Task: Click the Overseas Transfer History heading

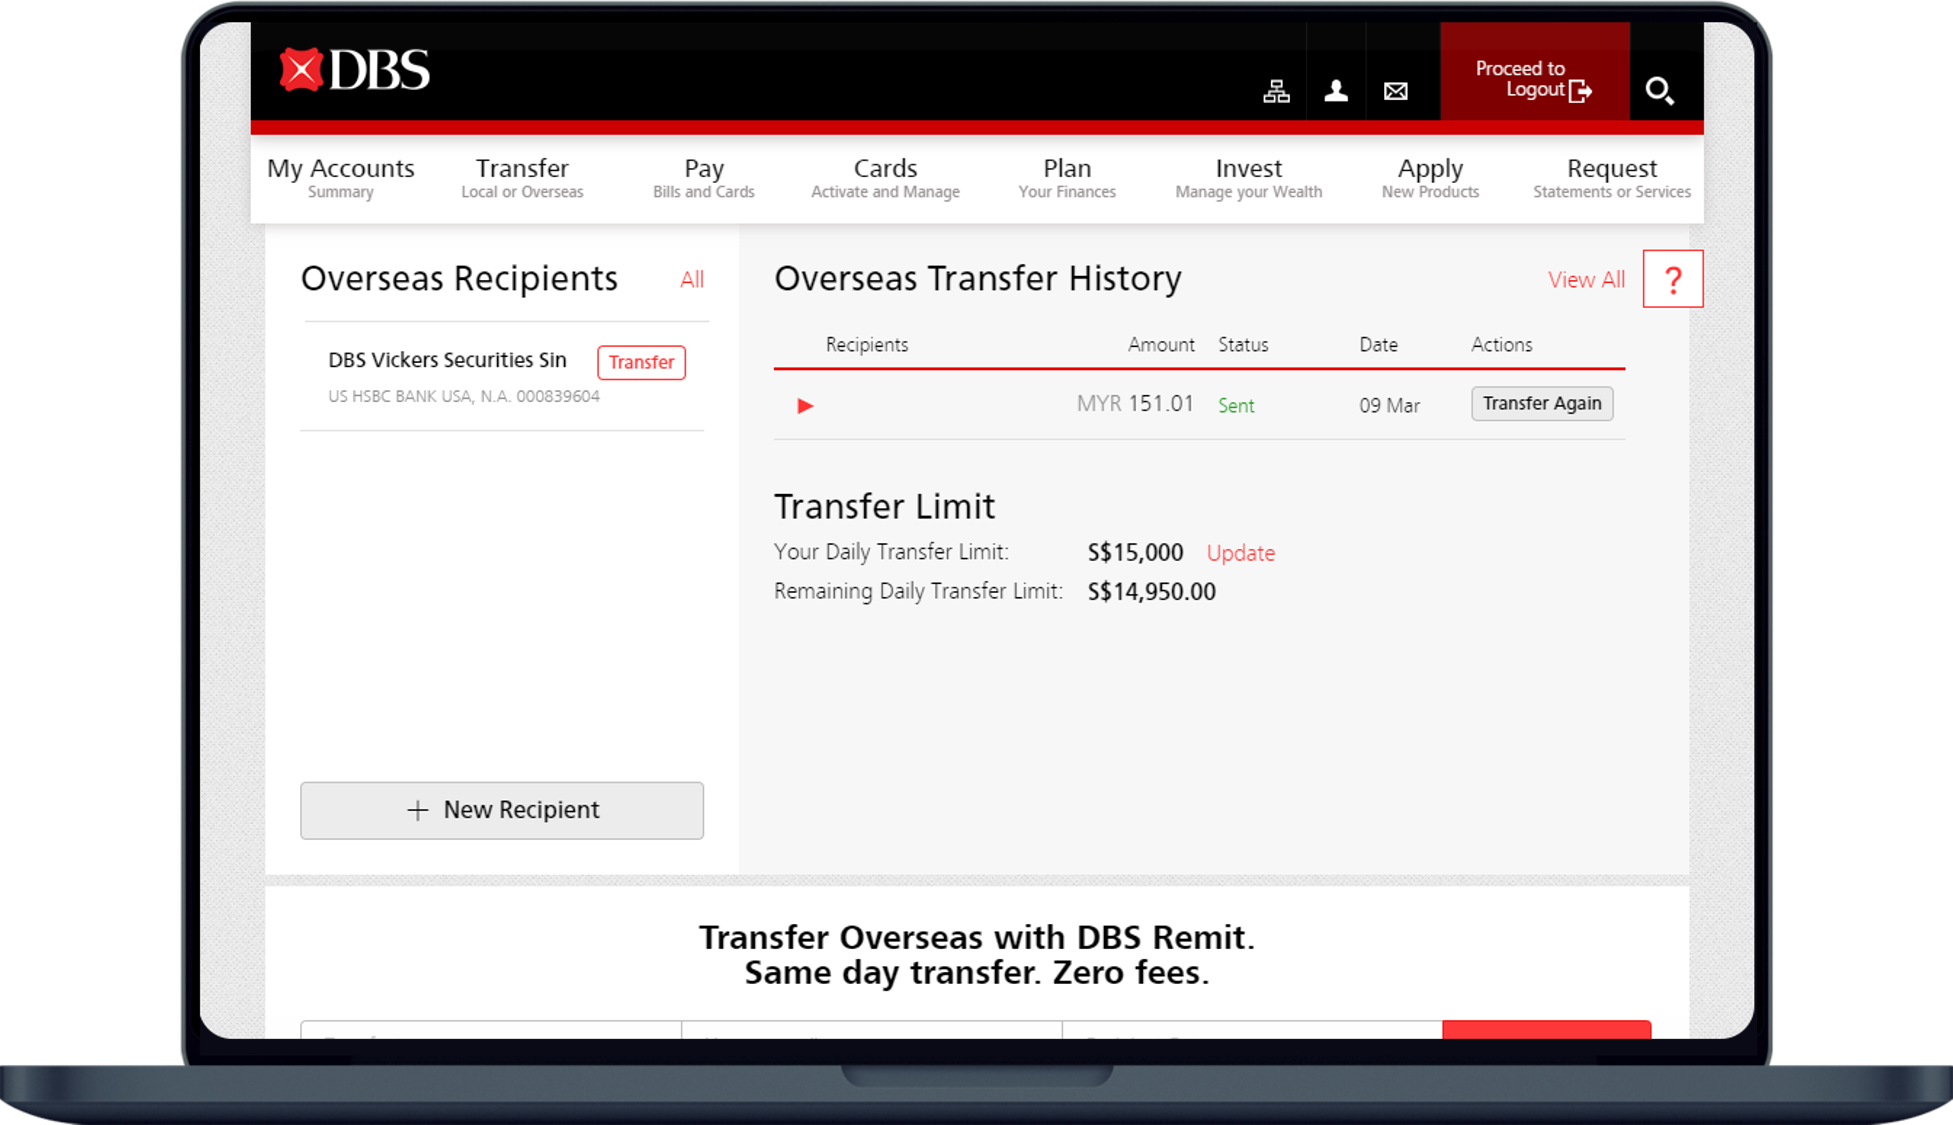Action: point(978,279)
